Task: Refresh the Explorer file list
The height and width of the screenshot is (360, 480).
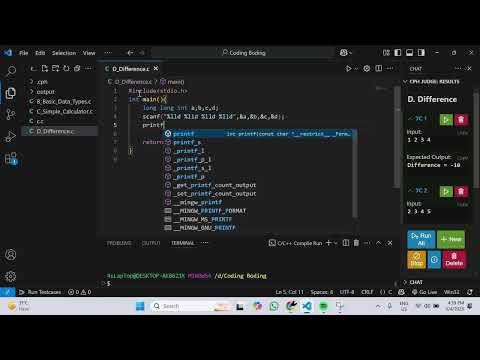Action: (66, 69)
